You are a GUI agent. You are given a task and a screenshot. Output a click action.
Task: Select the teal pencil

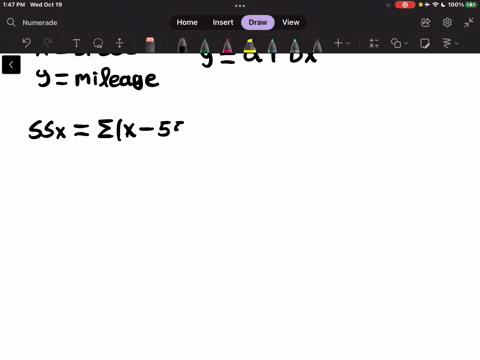pyautogui.click(x=272, y=46)
